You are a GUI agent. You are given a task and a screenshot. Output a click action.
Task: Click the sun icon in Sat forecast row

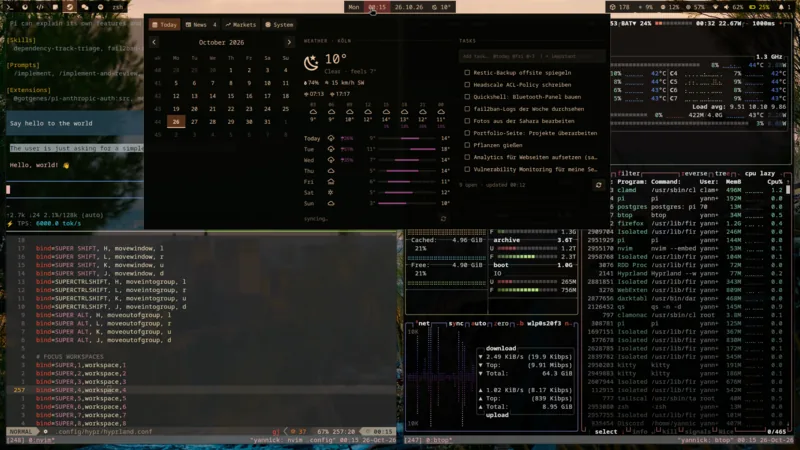click(x=331, y=192)
